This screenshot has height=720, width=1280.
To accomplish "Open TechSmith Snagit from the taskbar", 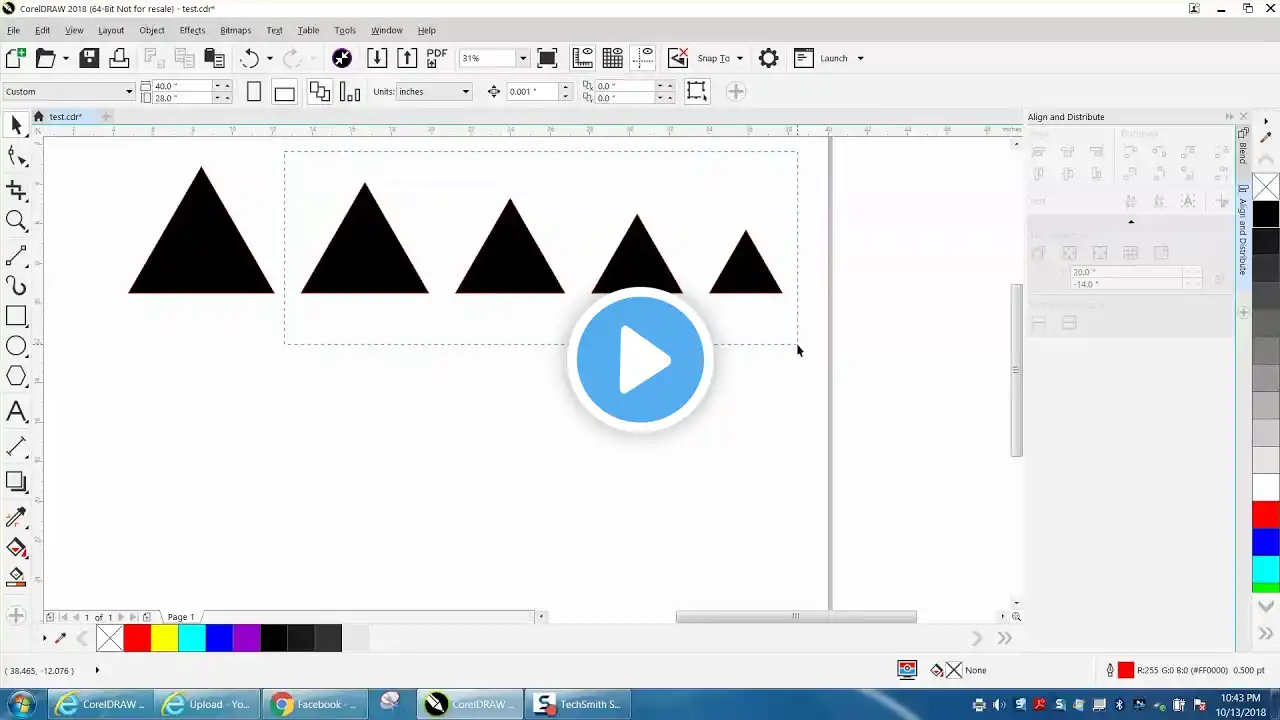I will [x=580, y=704].
